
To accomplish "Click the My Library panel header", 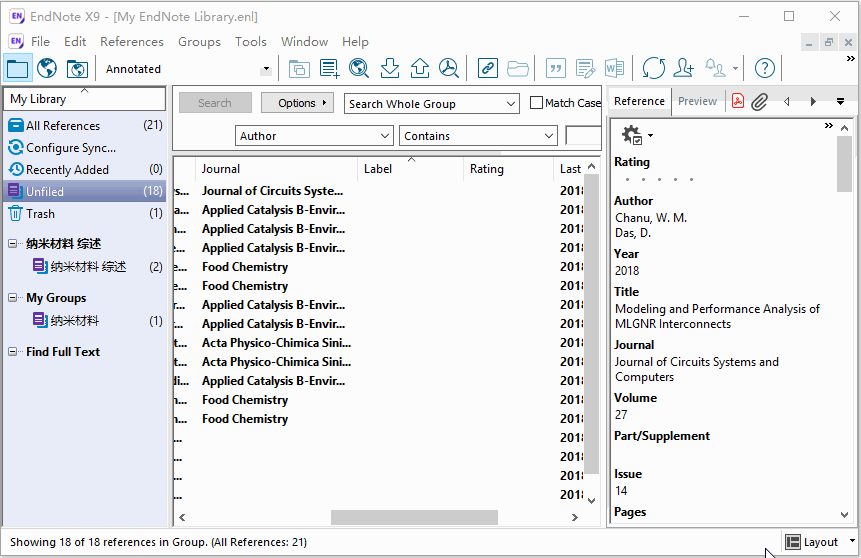I will (x=85, y=99).
